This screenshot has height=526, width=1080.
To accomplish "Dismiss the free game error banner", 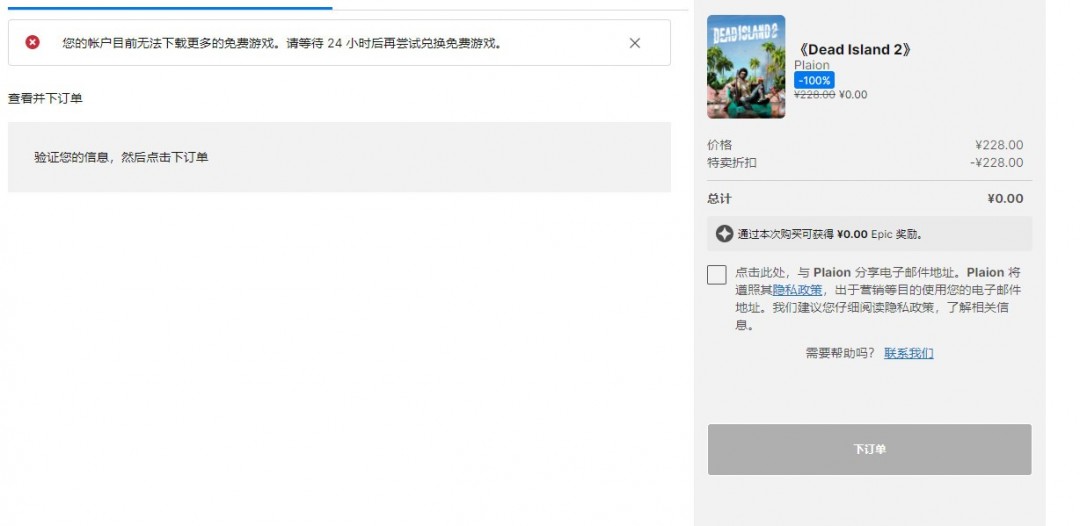I will tap(635, 43).
